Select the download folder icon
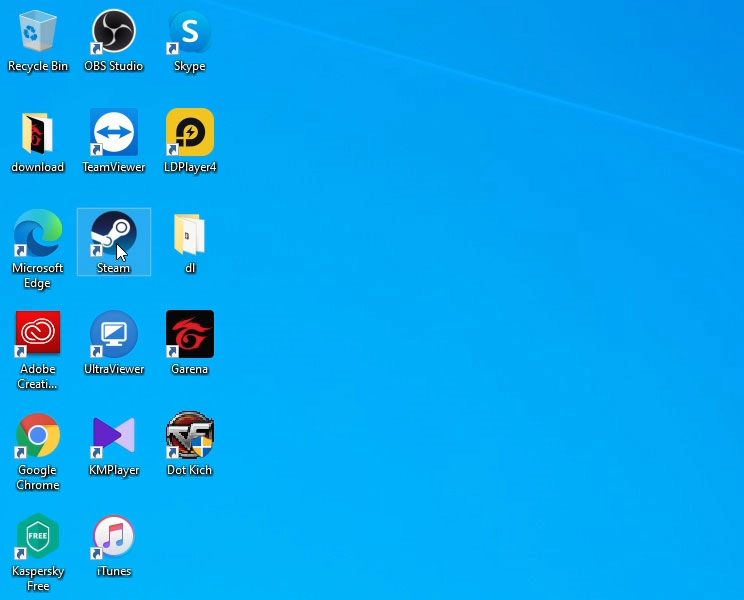744x600 pixels. click(x=37, y=133)
